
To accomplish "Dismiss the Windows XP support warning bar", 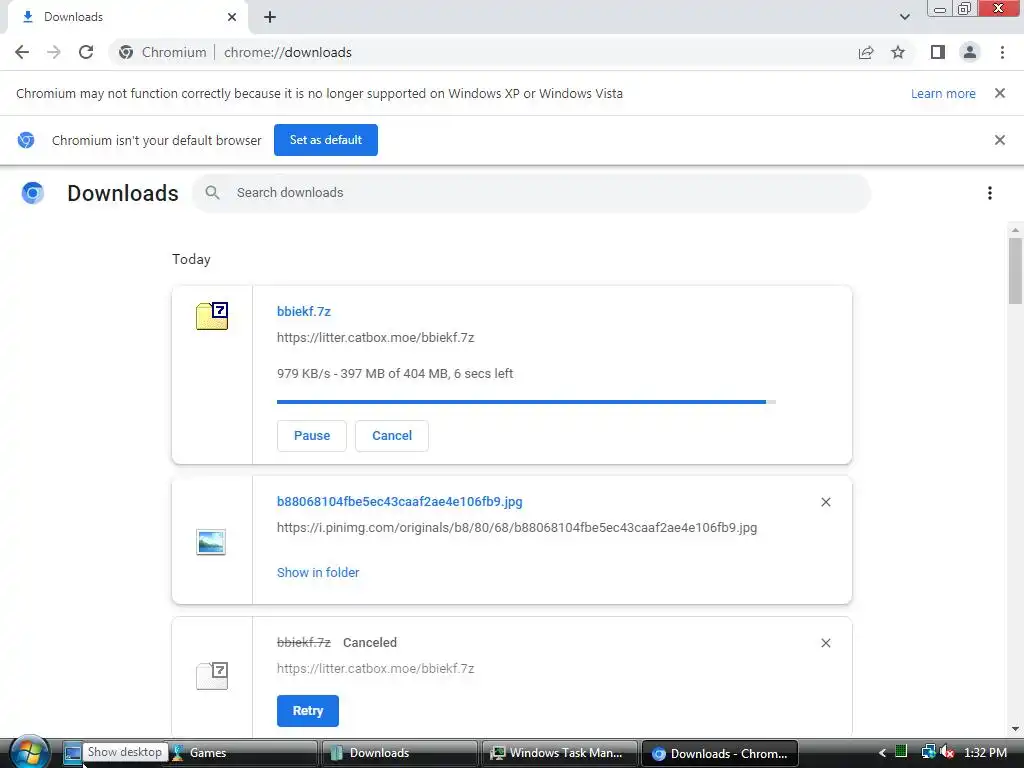I will (1000, 93).
